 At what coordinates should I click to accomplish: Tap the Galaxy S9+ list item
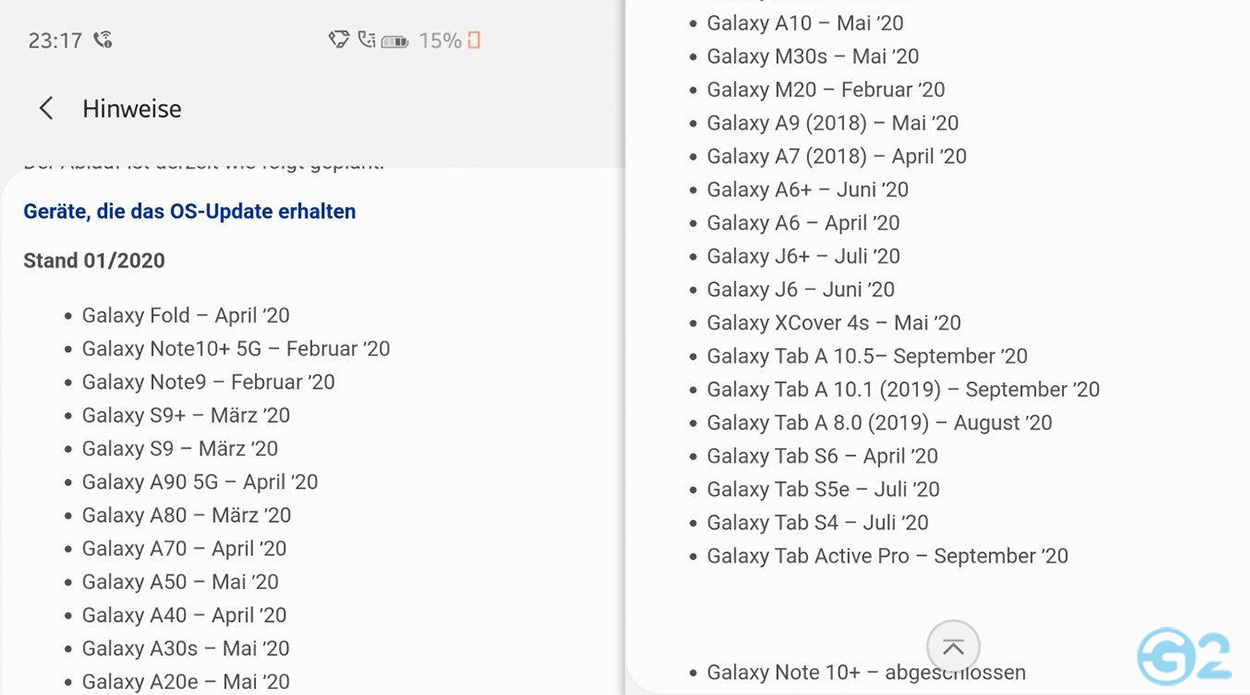pos(185,415)
